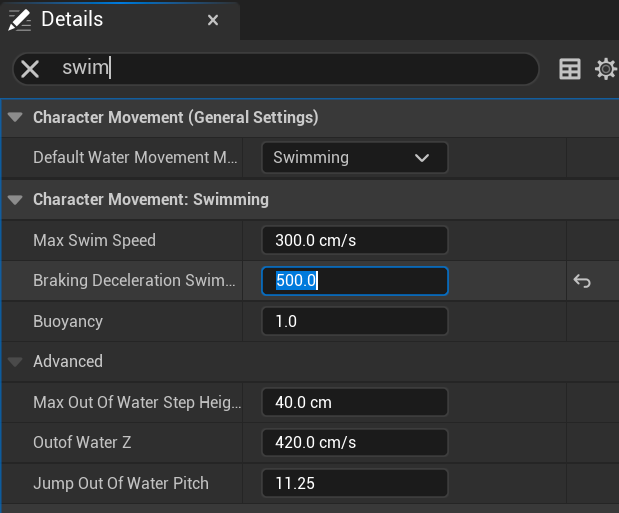Click the Outof Water Z value field
The height and width of the screenshot is (513, 619).
pos(354,442)
